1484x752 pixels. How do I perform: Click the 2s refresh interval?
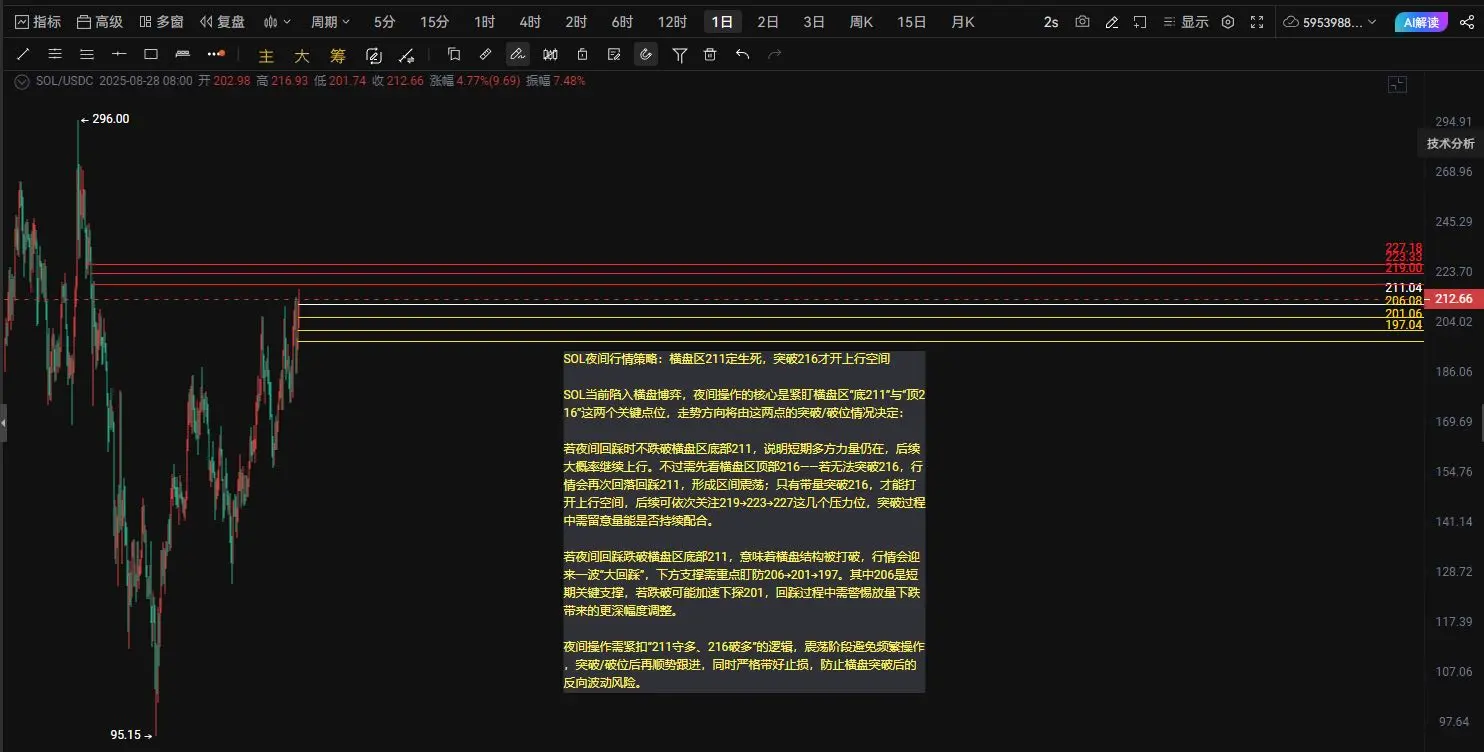[1051, 21]
